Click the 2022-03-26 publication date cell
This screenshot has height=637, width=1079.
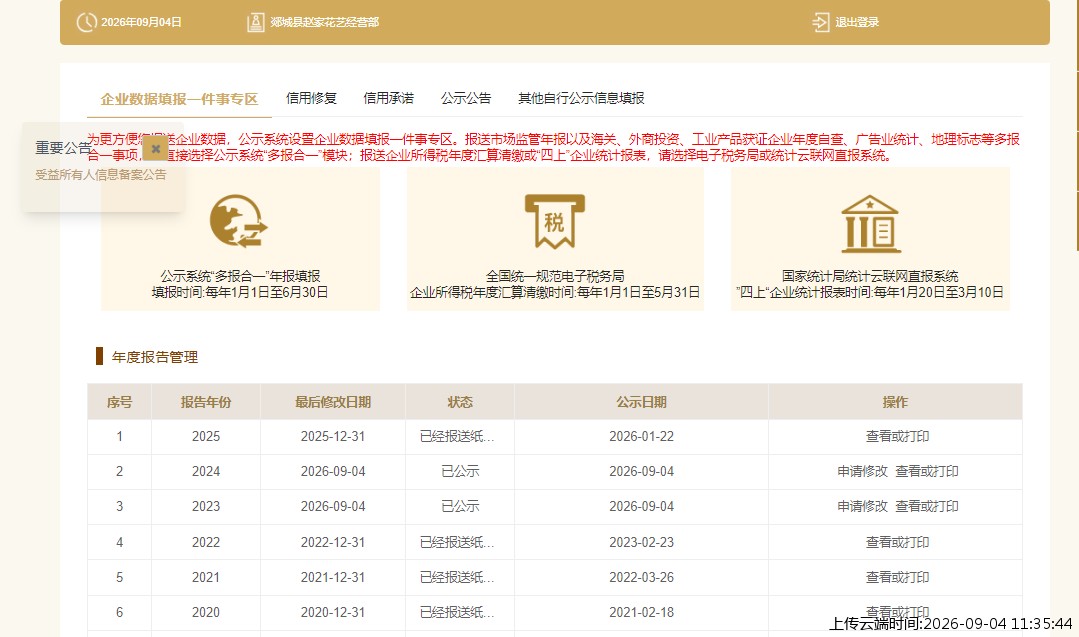click(641, 577)
